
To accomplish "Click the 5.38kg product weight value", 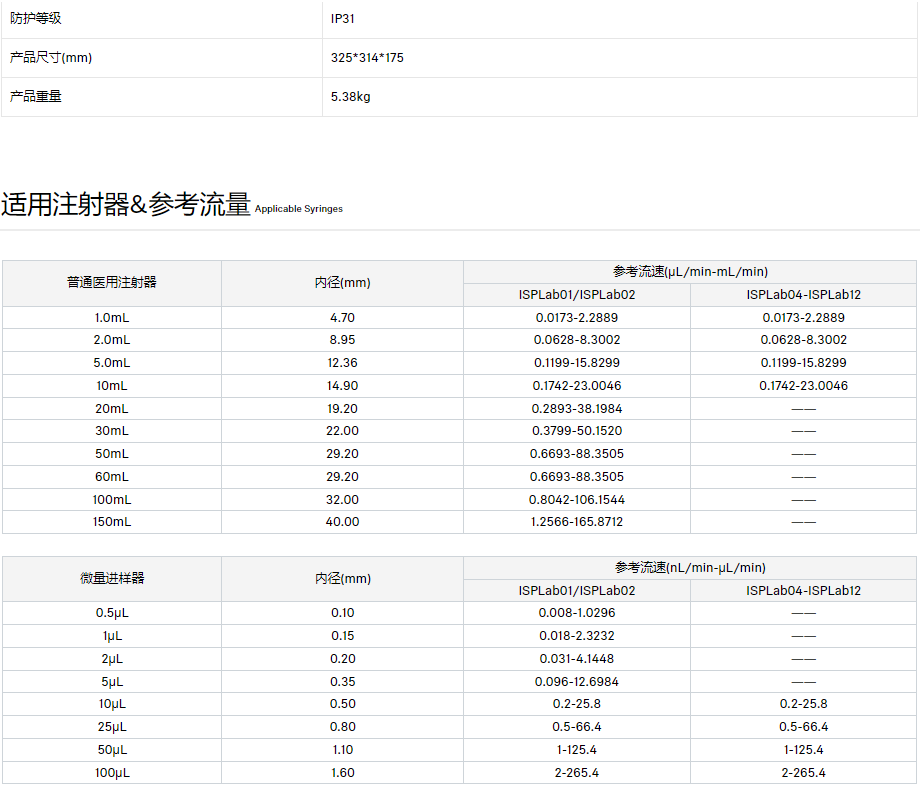I will (351, 97).
